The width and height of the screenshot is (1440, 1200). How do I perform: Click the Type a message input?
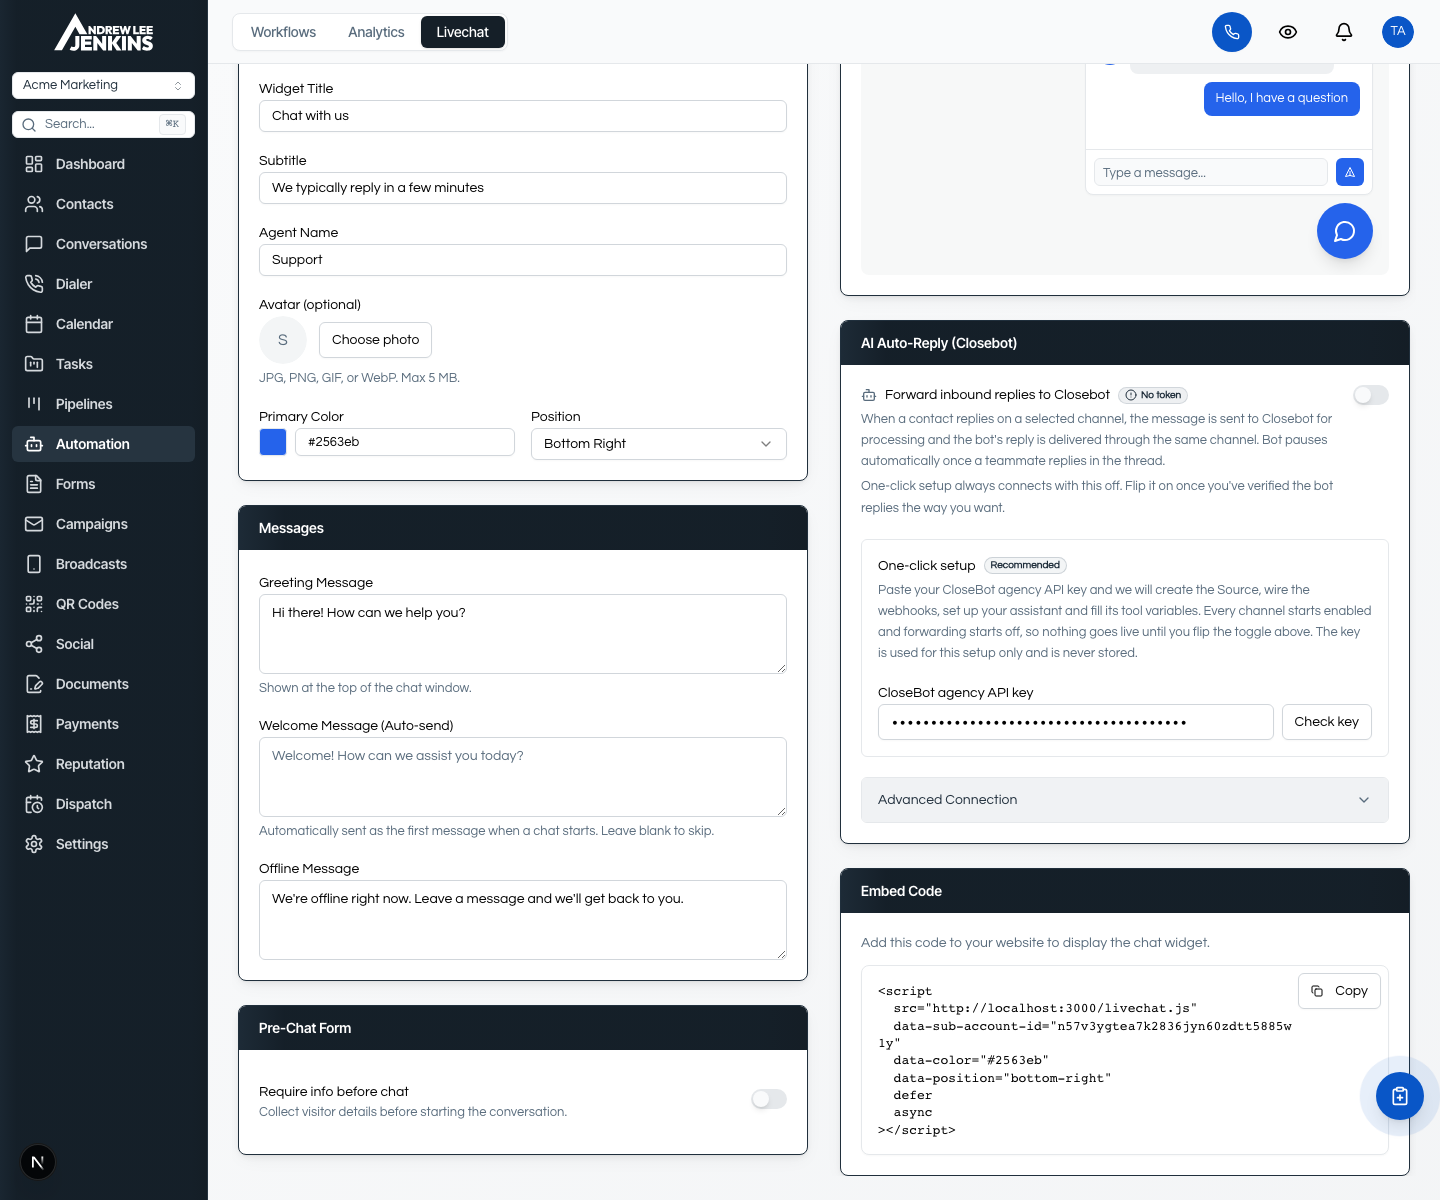point(1211,172)
